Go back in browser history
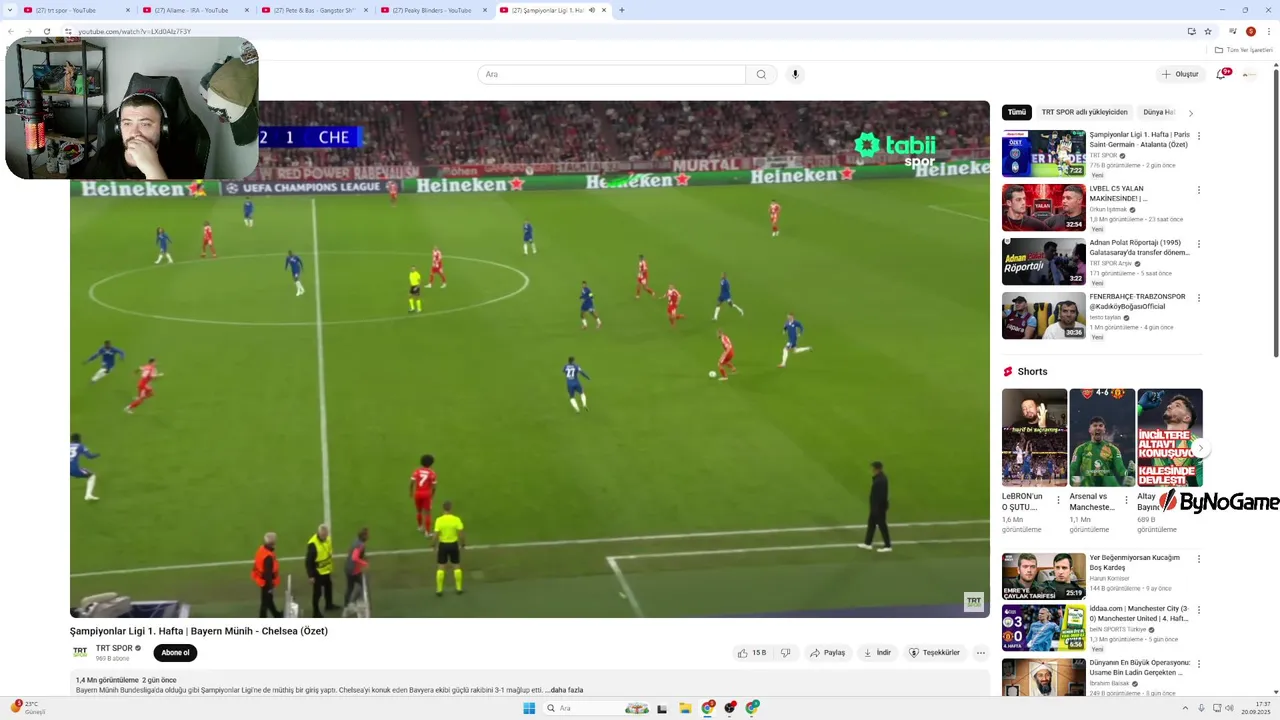Screen dimensions: 1280x720 pos(11,31)
